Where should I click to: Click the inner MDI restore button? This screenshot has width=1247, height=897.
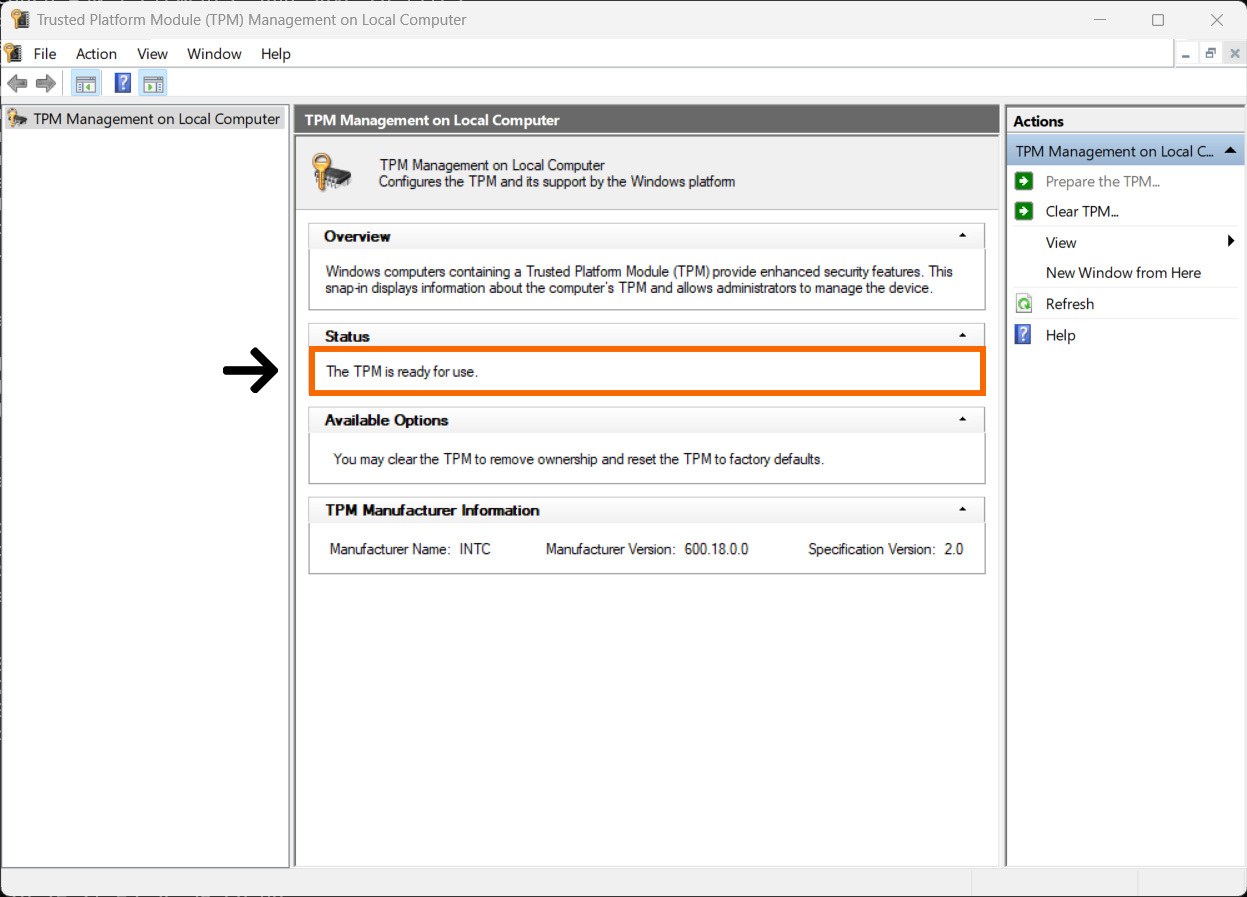pyautogui.click(x=1210, y=54)
